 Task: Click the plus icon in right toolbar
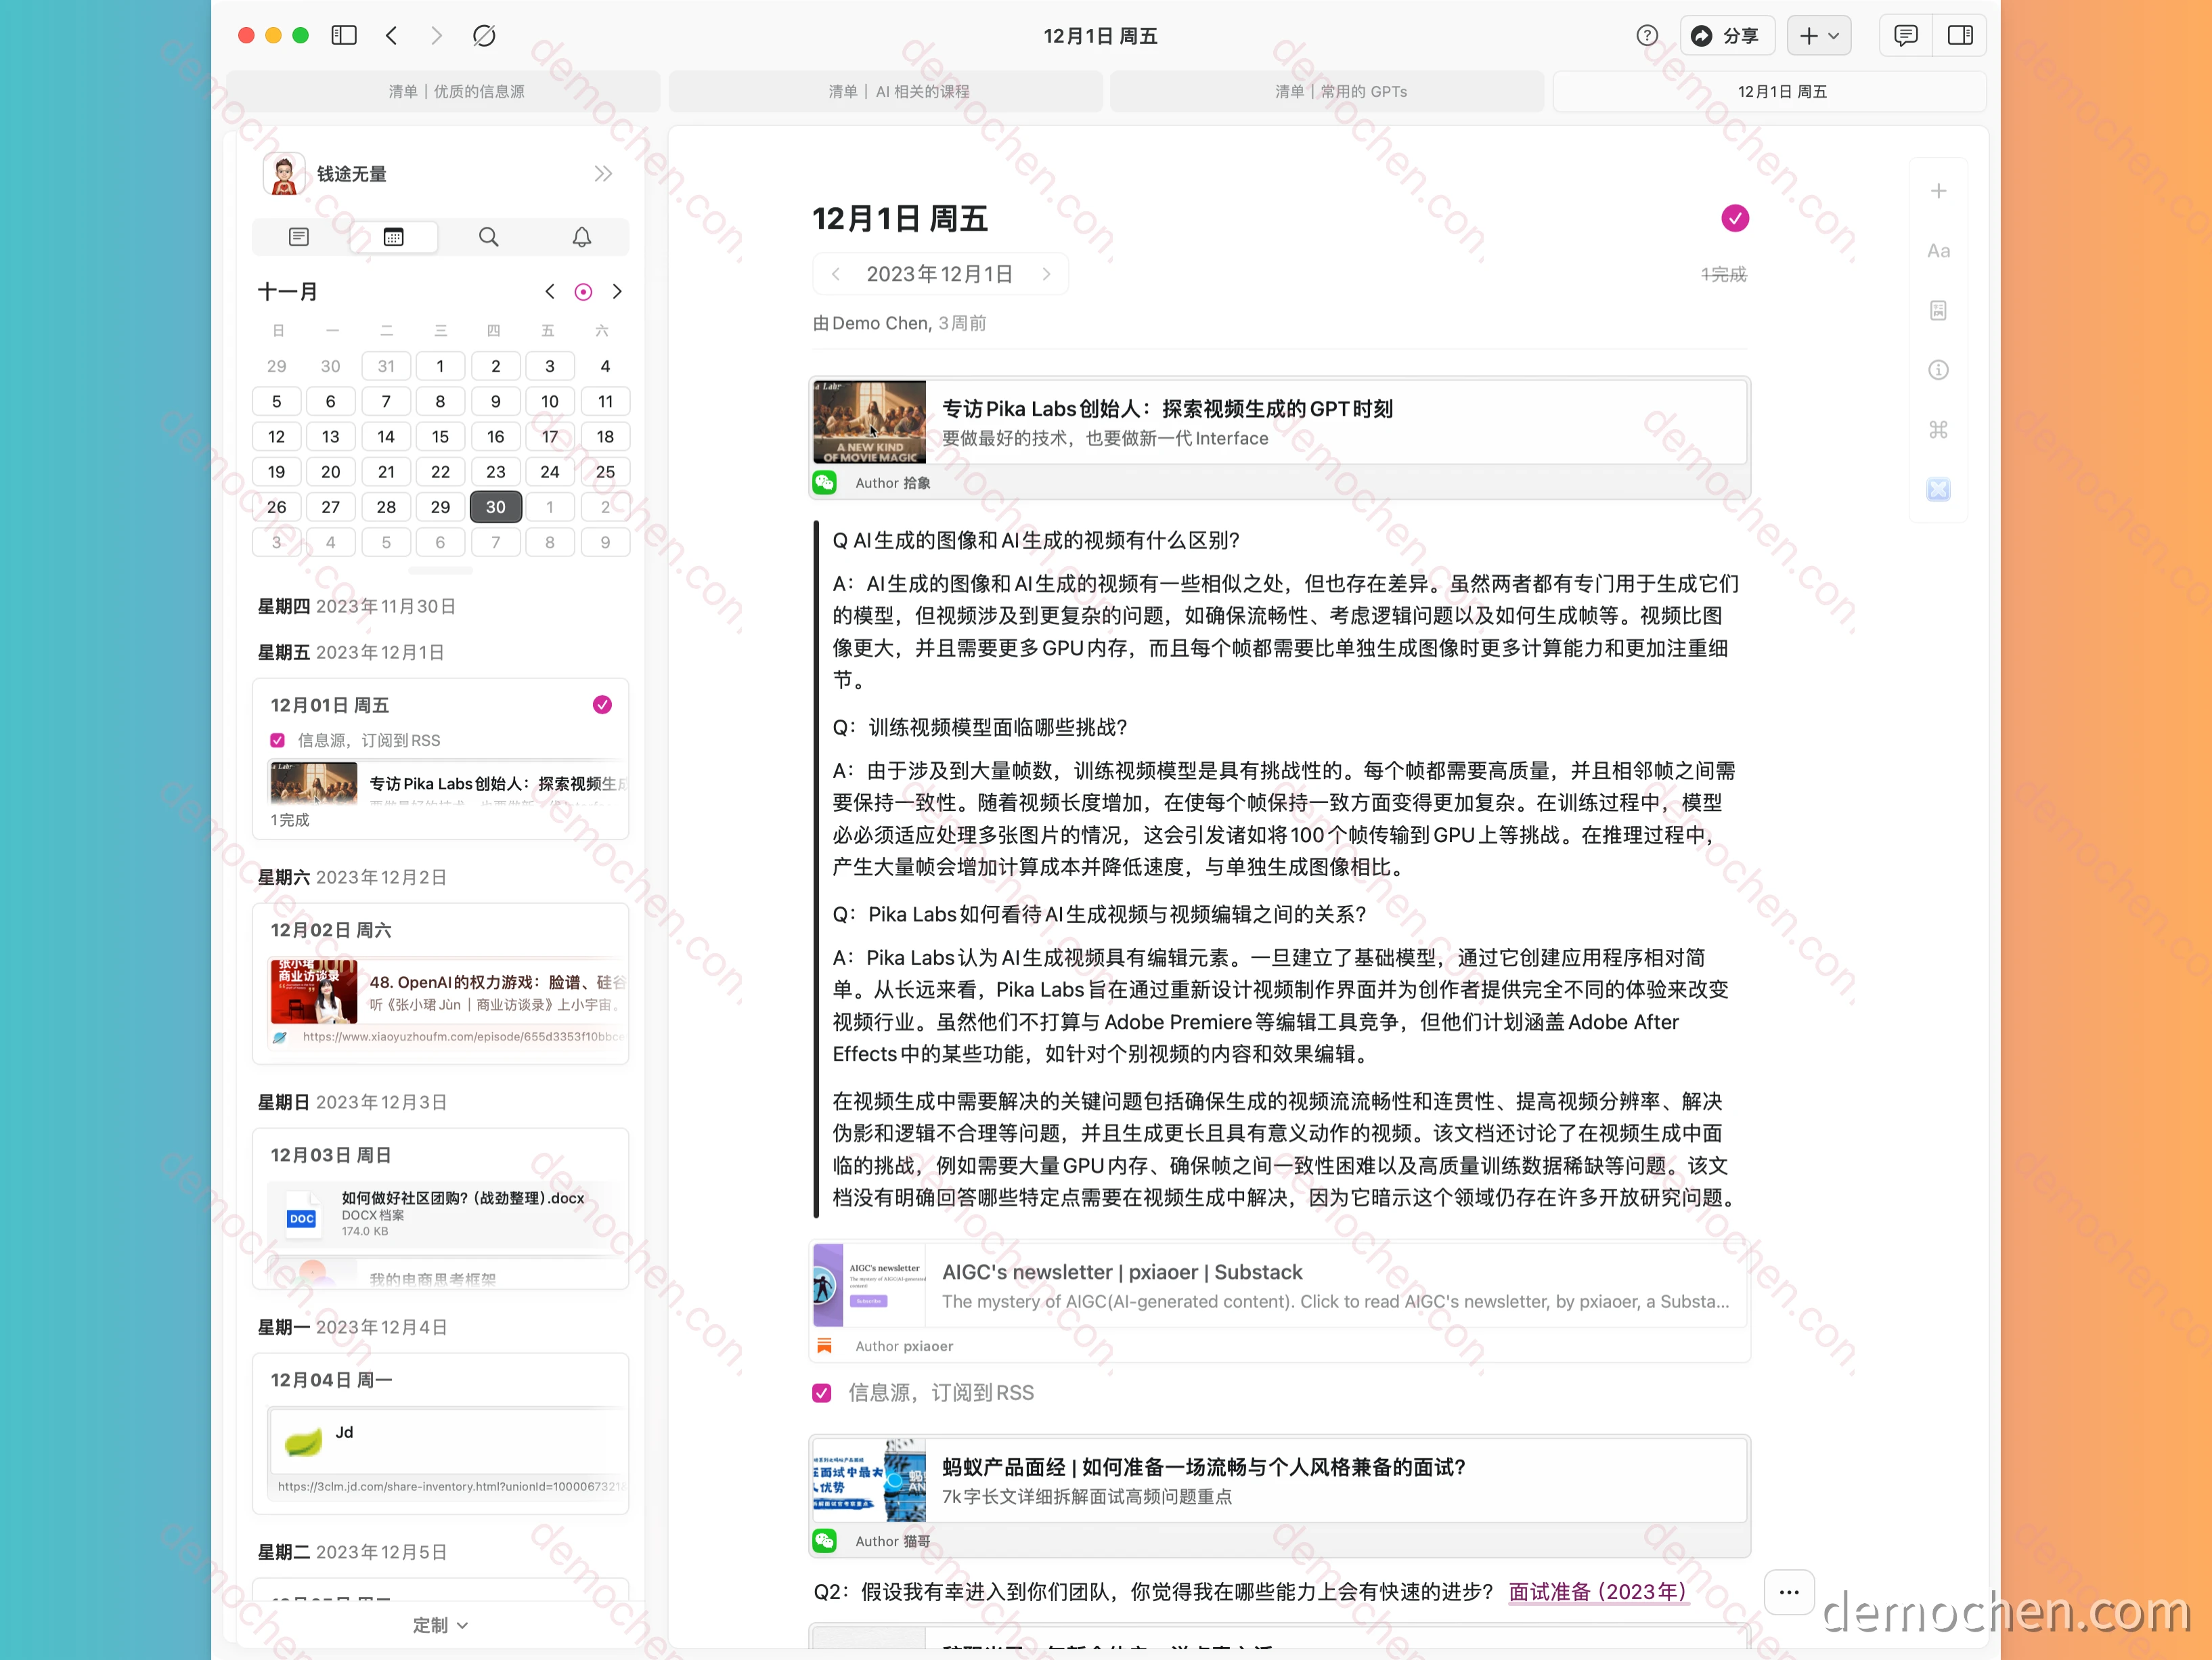click(1938, 191)
